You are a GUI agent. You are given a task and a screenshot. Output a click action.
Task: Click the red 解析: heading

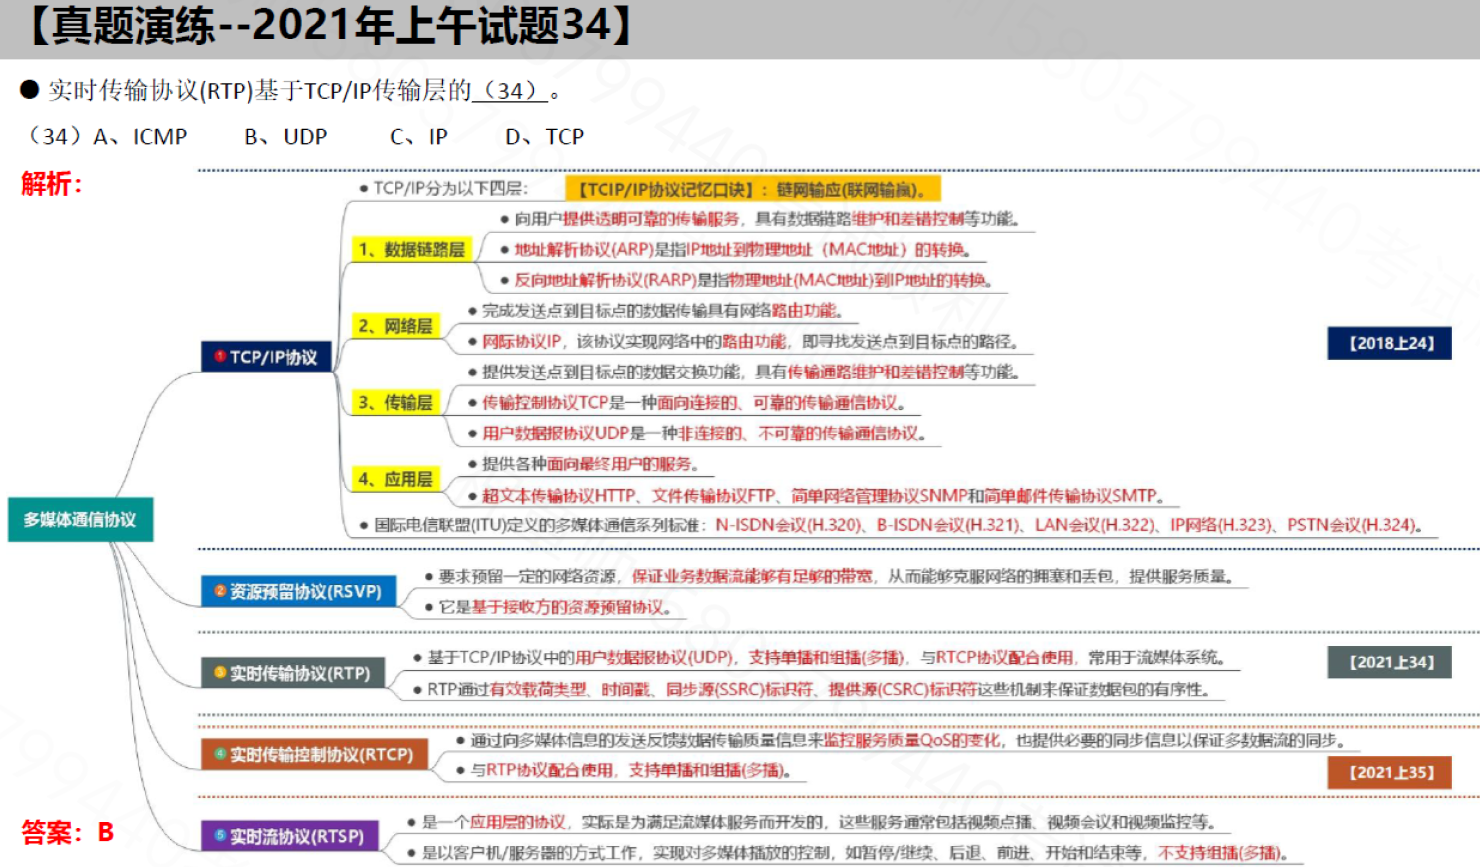pos(52,184)
